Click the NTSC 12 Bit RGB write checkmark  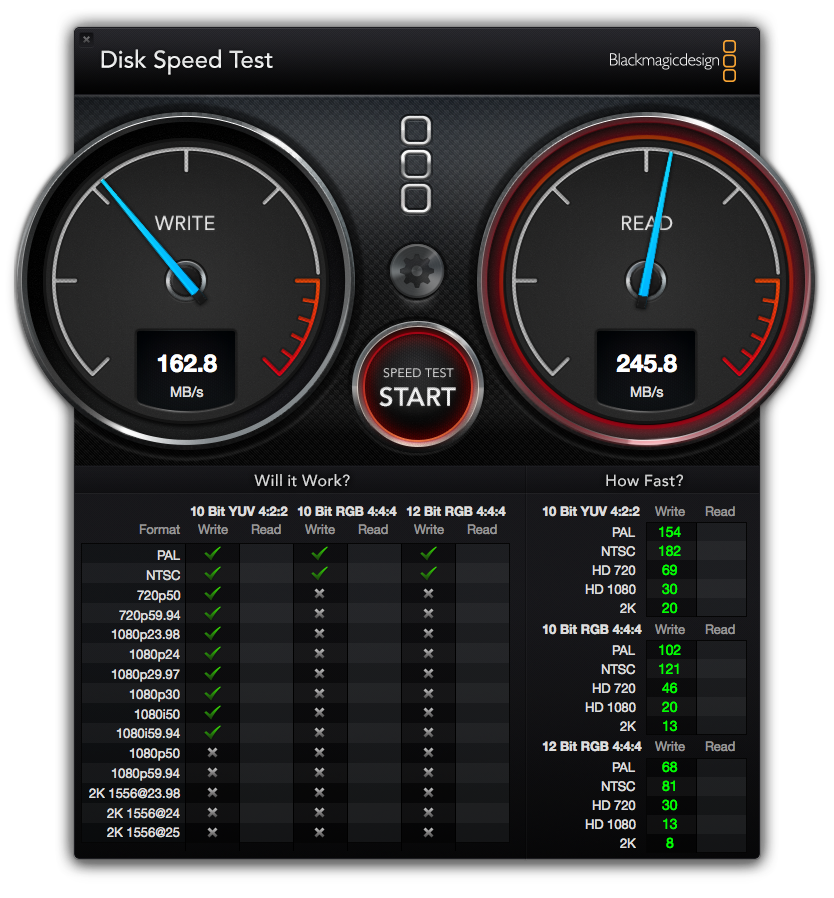click(428, 573)
